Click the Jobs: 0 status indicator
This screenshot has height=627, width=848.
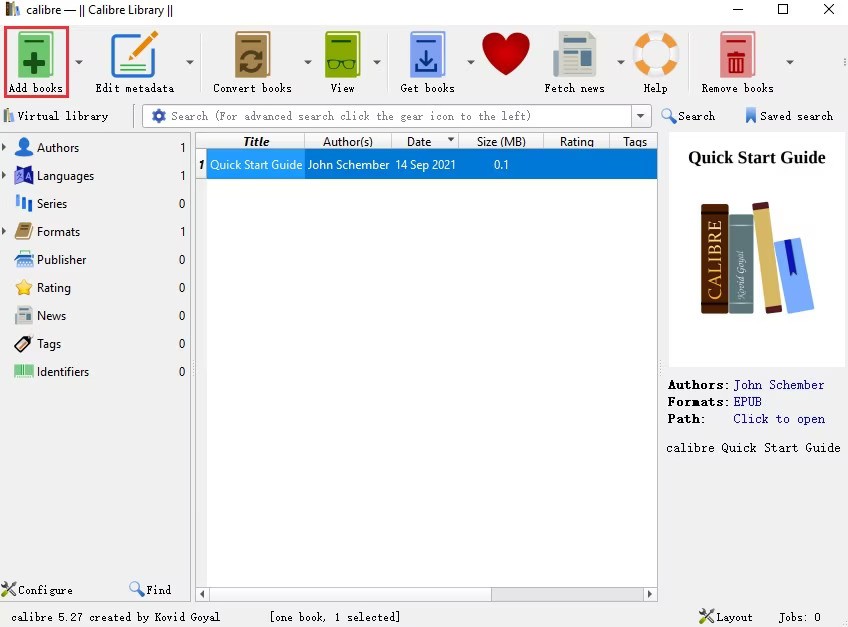(799, 617)
